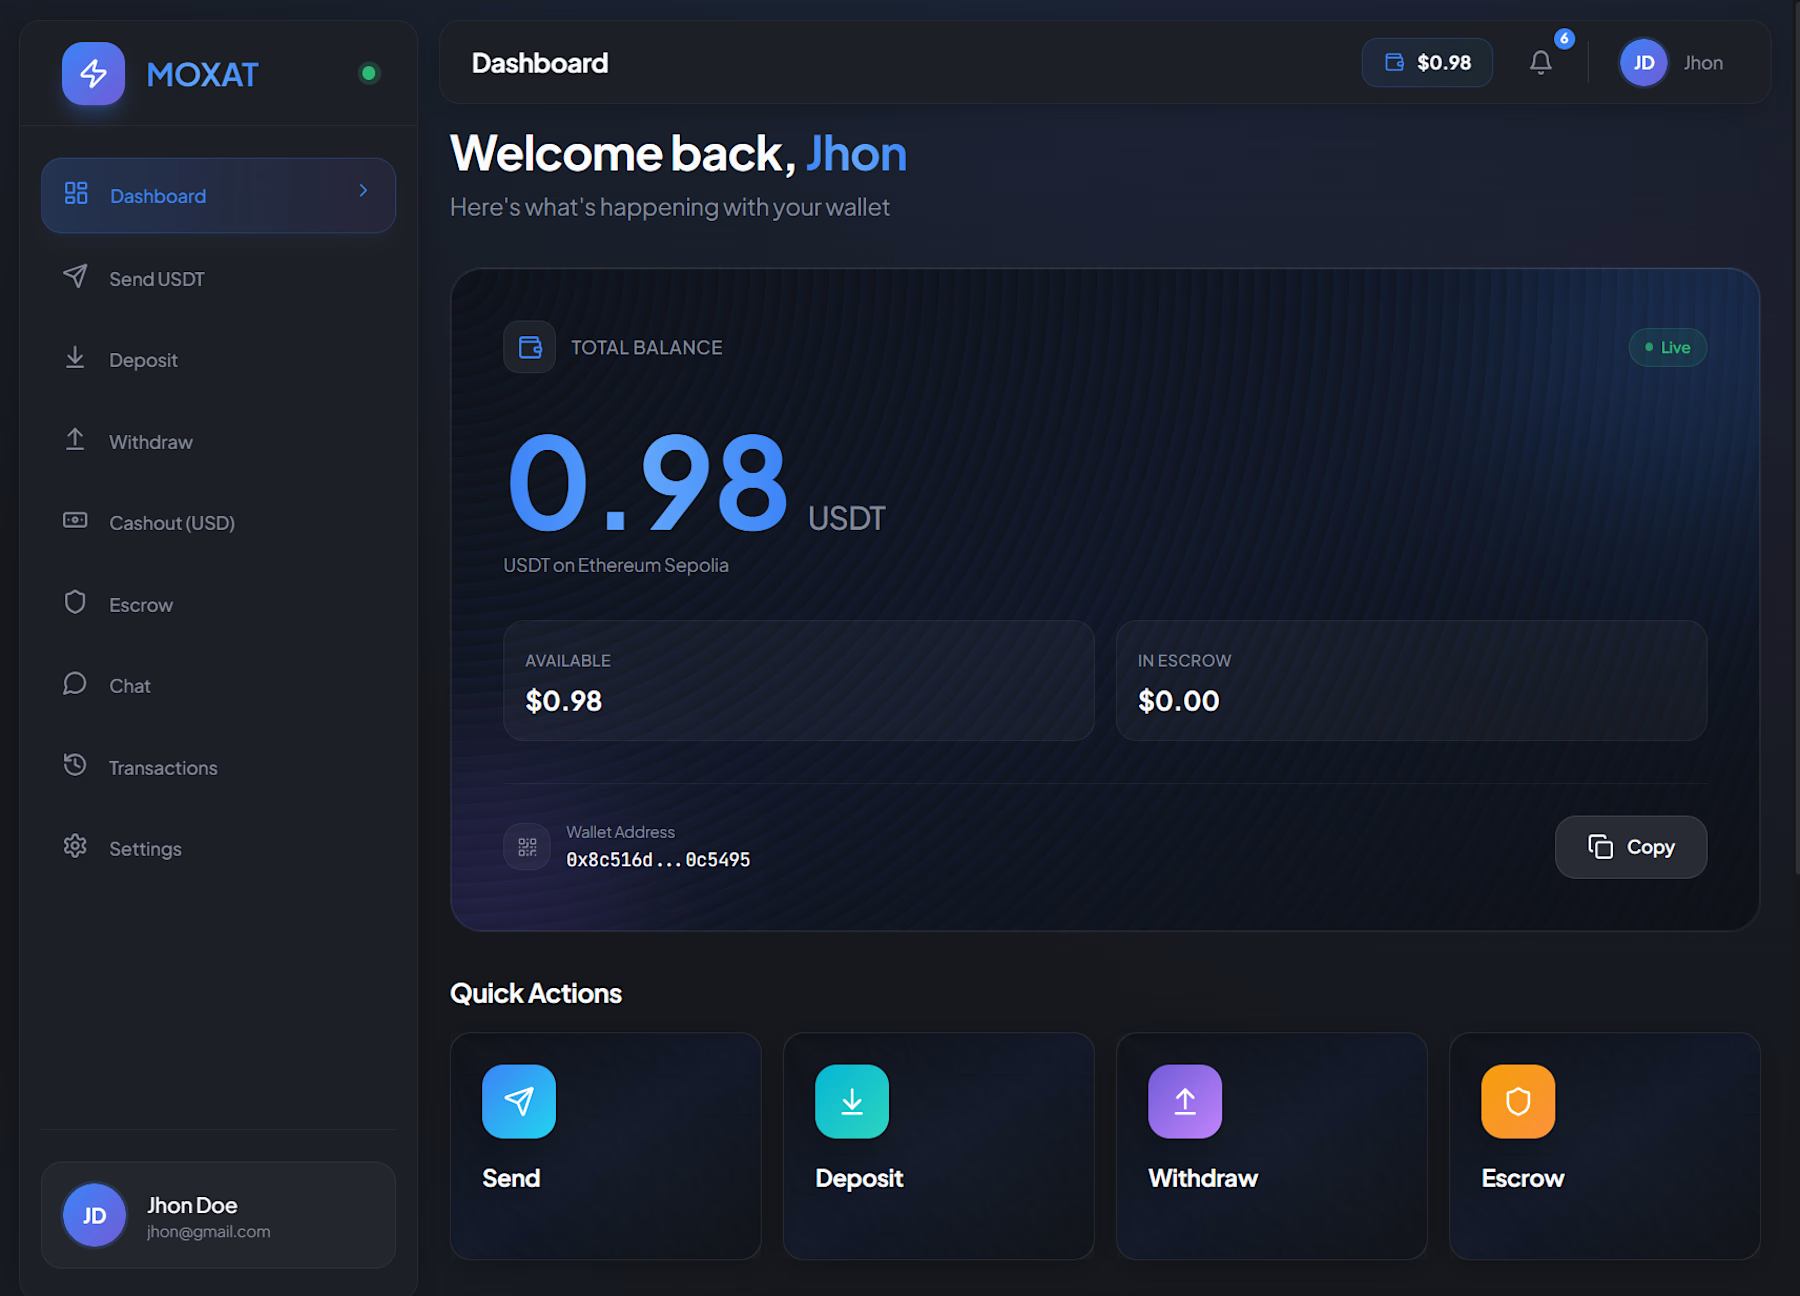Click the large 0.98 balance figure
1800x1296 pixels.
coord(648,483)
